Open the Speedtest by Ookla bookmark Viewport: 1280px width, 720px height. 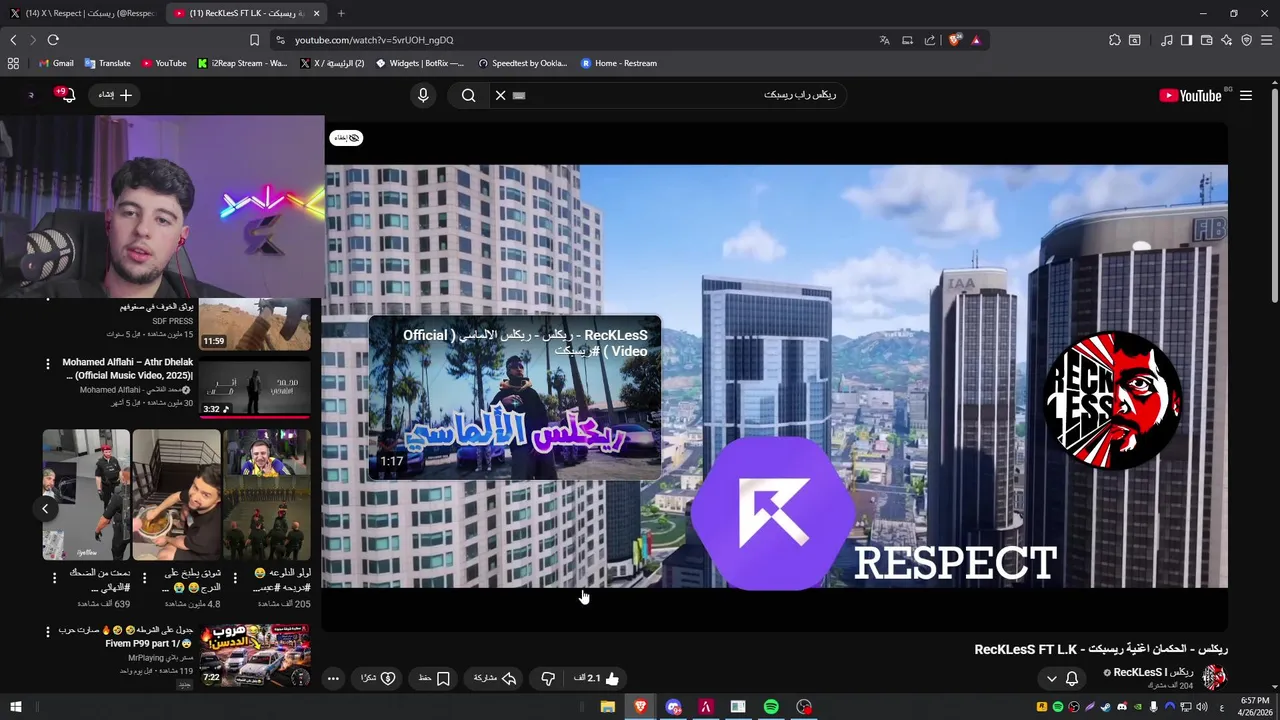(x=522, y=63)
